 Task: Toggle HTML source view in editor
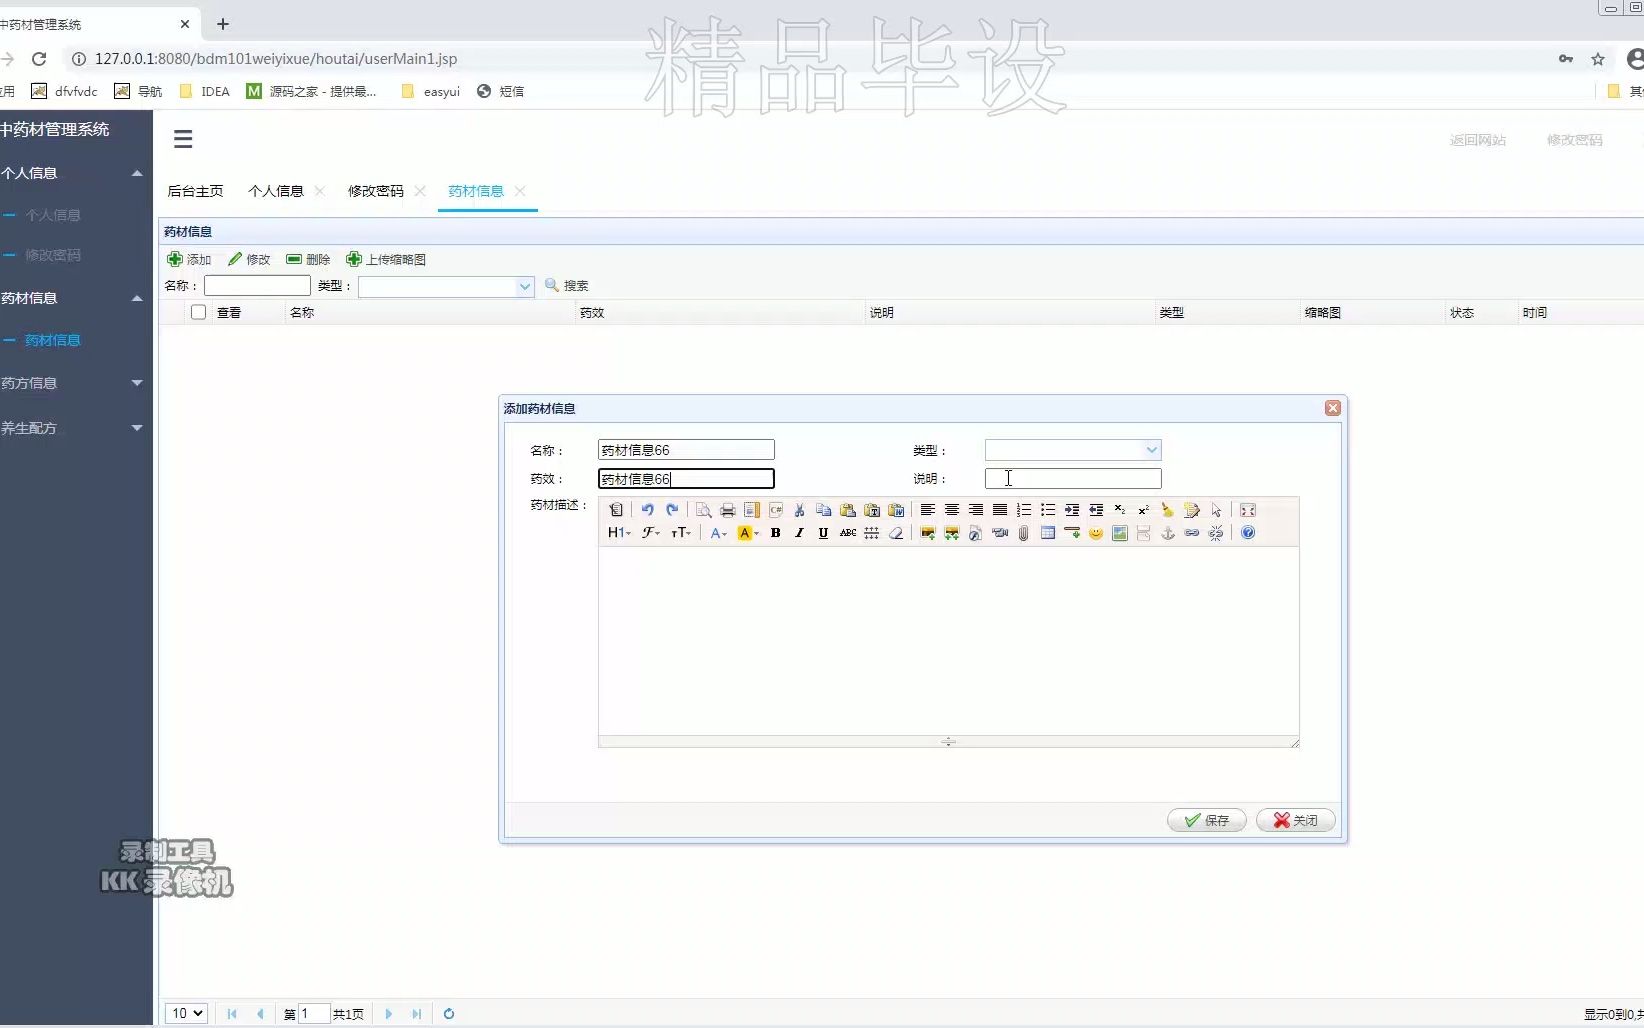pyautogui.click(x=616, y=510)
